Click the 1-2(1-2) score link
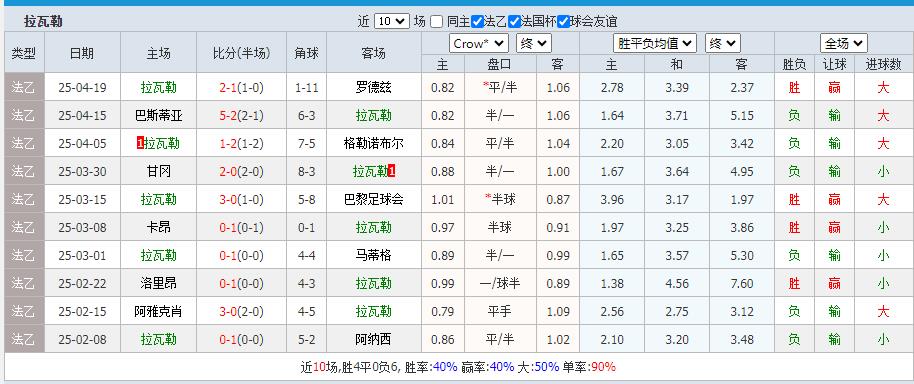 241,144
